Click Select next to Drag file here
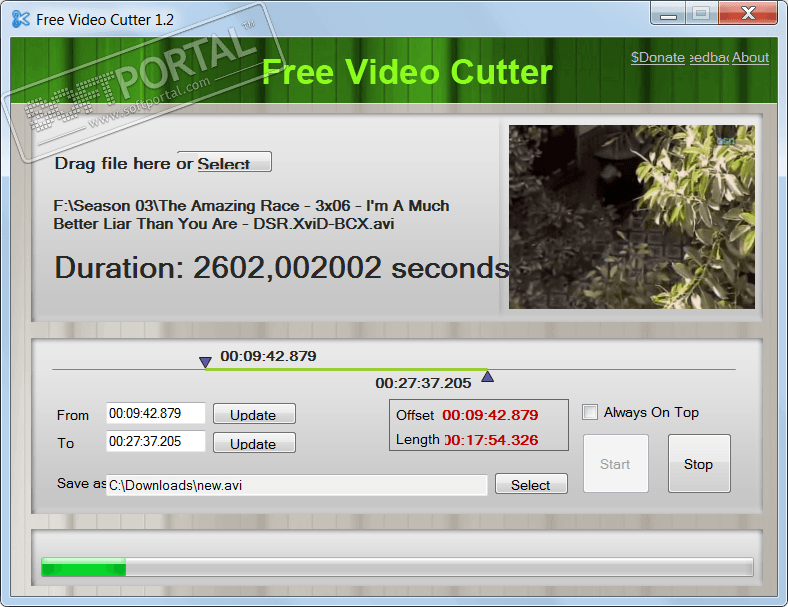The width and height of the screenshot is (788, 607). point(234,162)
